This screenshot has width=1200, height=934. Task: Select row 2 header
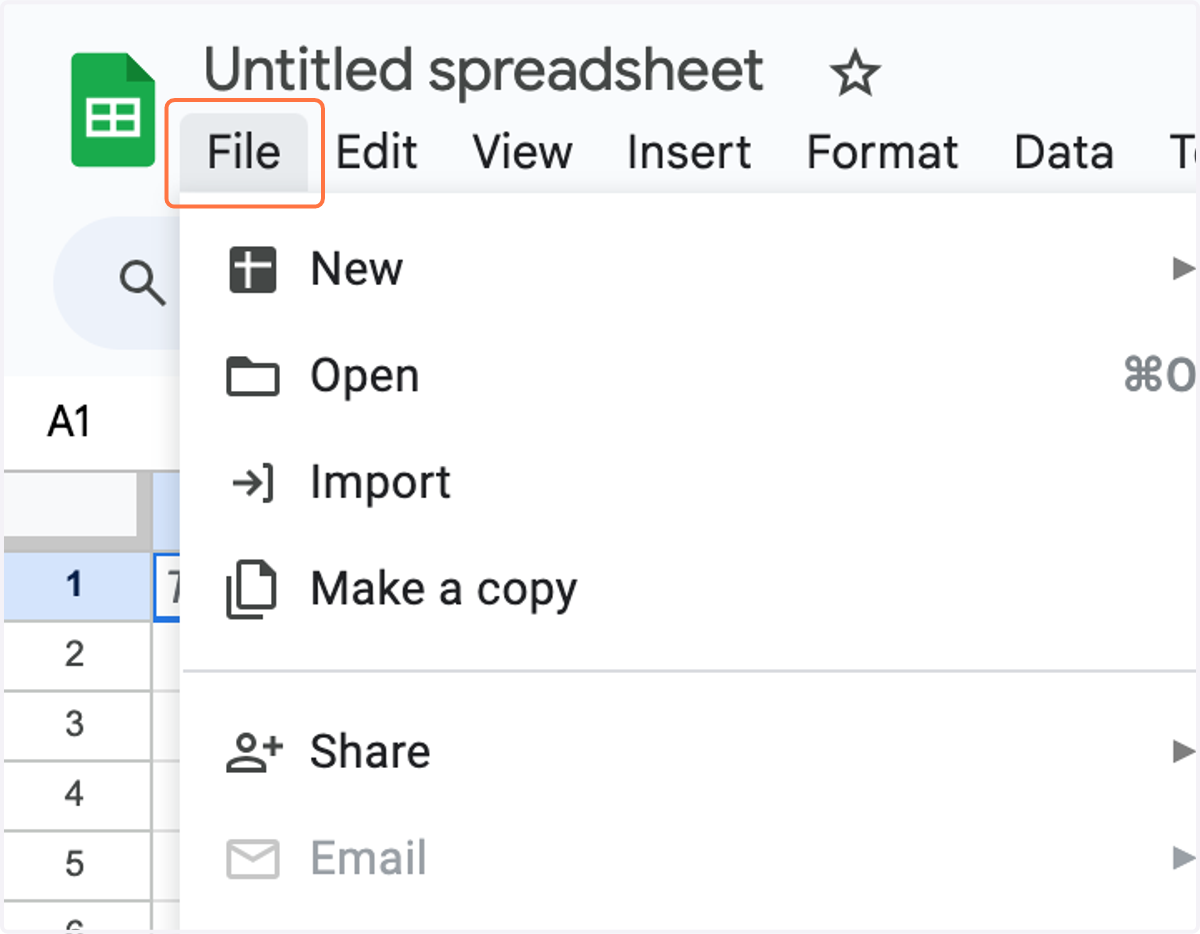click(x=76, y=655)
